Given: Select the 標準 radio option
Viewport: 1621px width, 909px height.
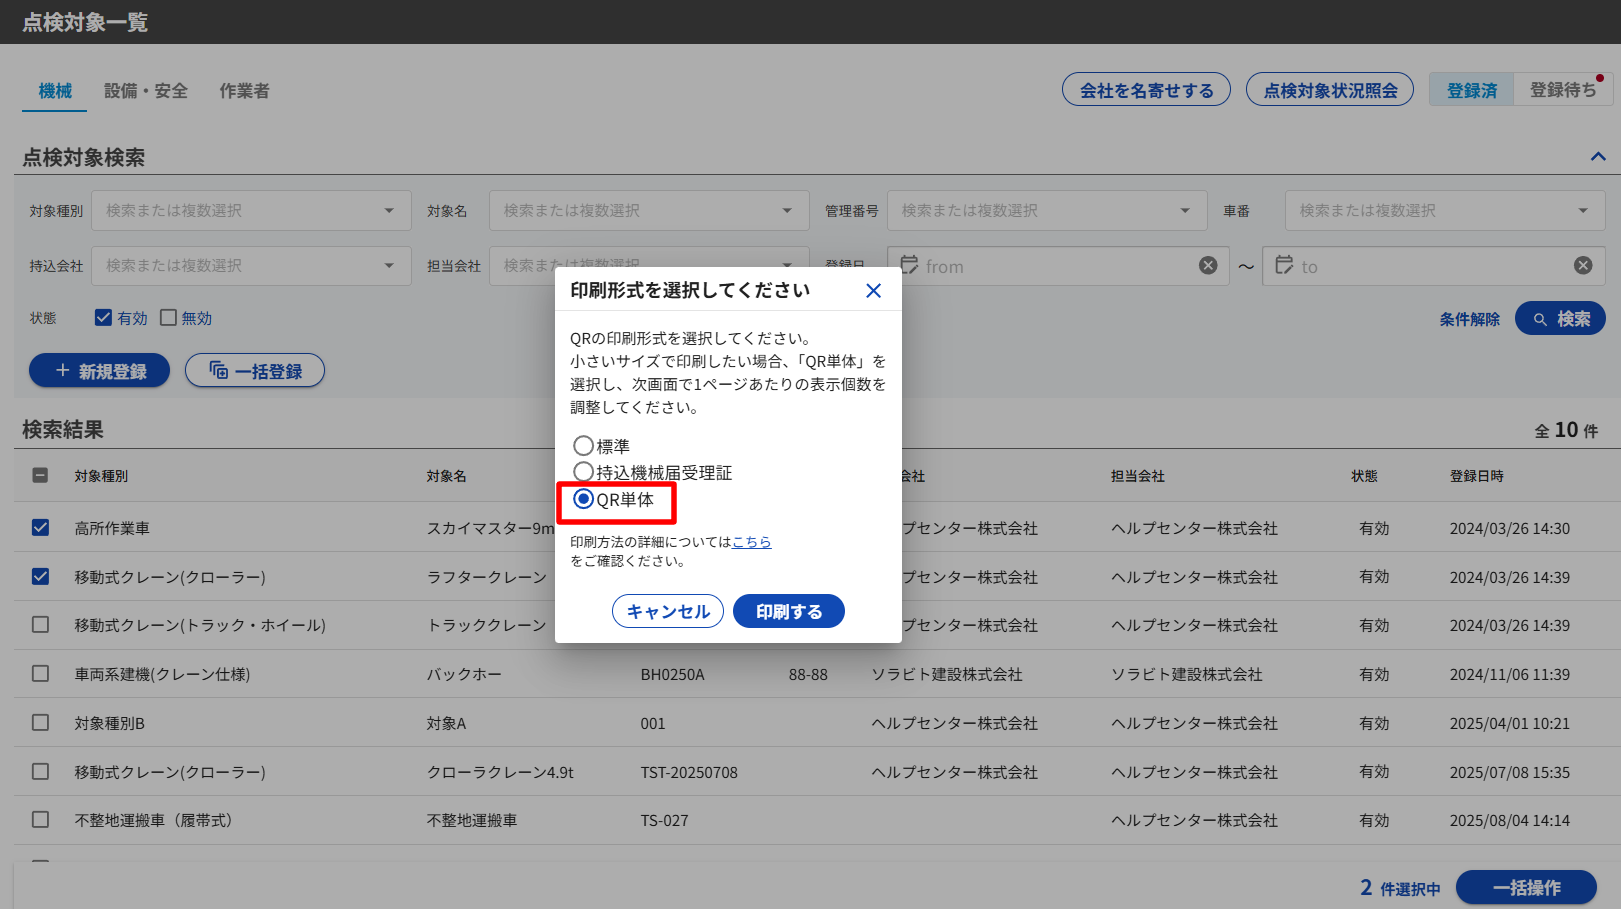Looking at the screenshot, I should pyautogui.click(x=583, y=446).
